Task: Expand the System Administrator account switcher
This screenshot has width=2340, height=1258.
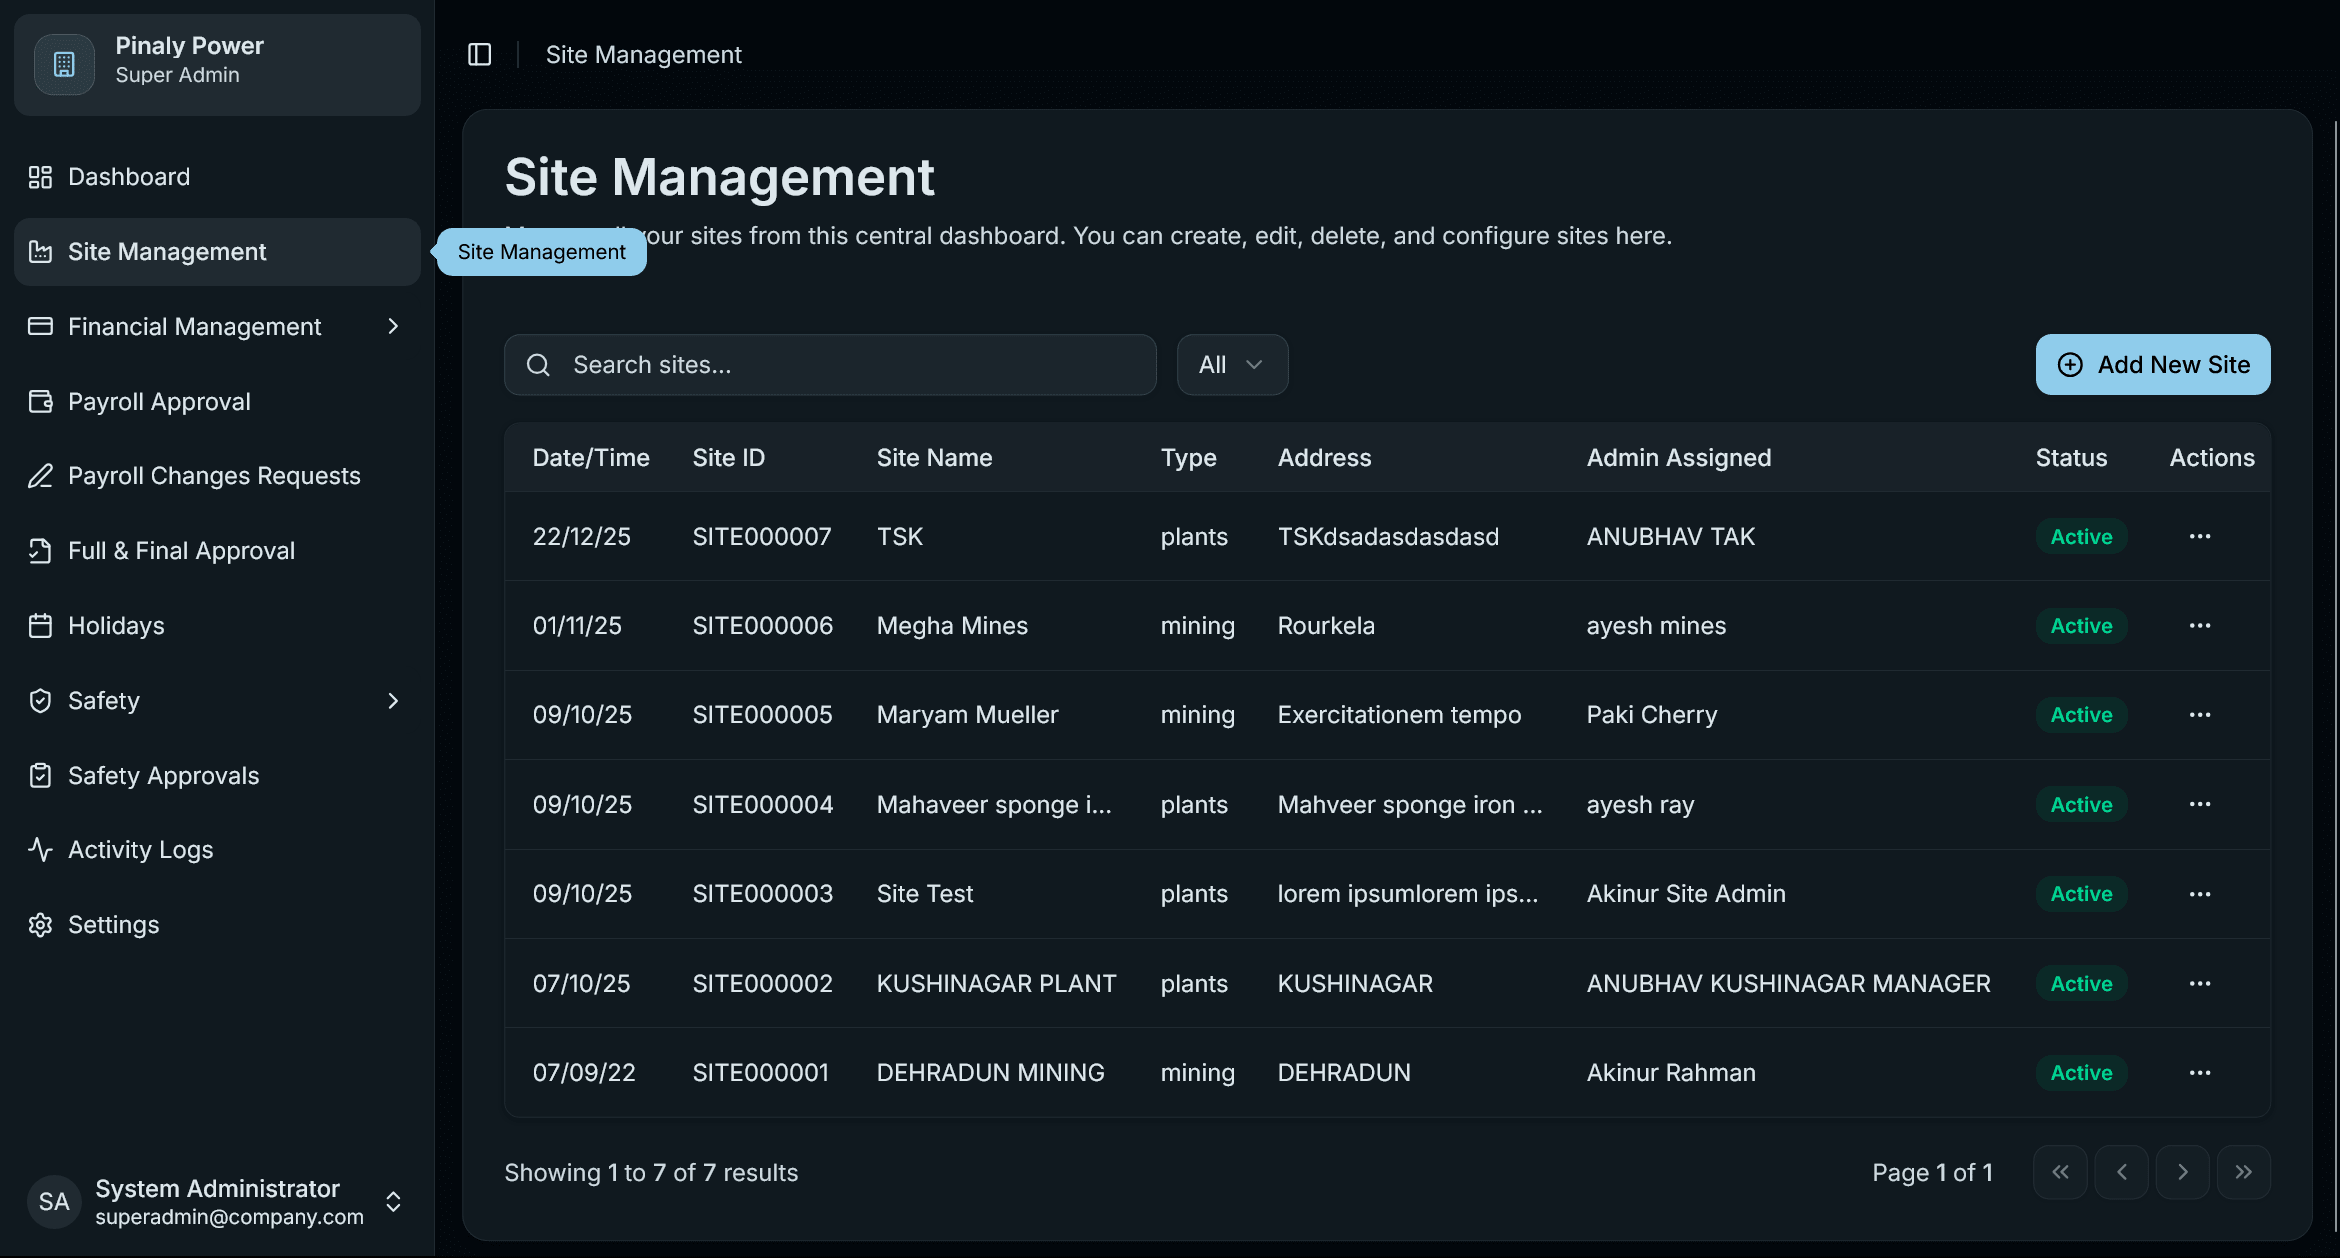Action: click(393, 1201)
